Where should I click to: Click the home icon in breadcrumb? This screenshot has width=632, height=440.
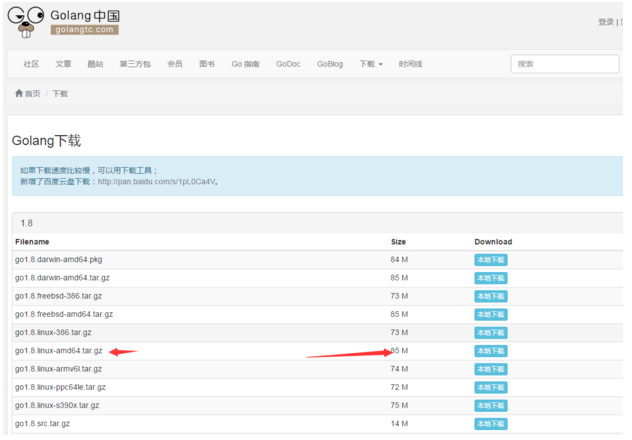(x=19, y=93)
